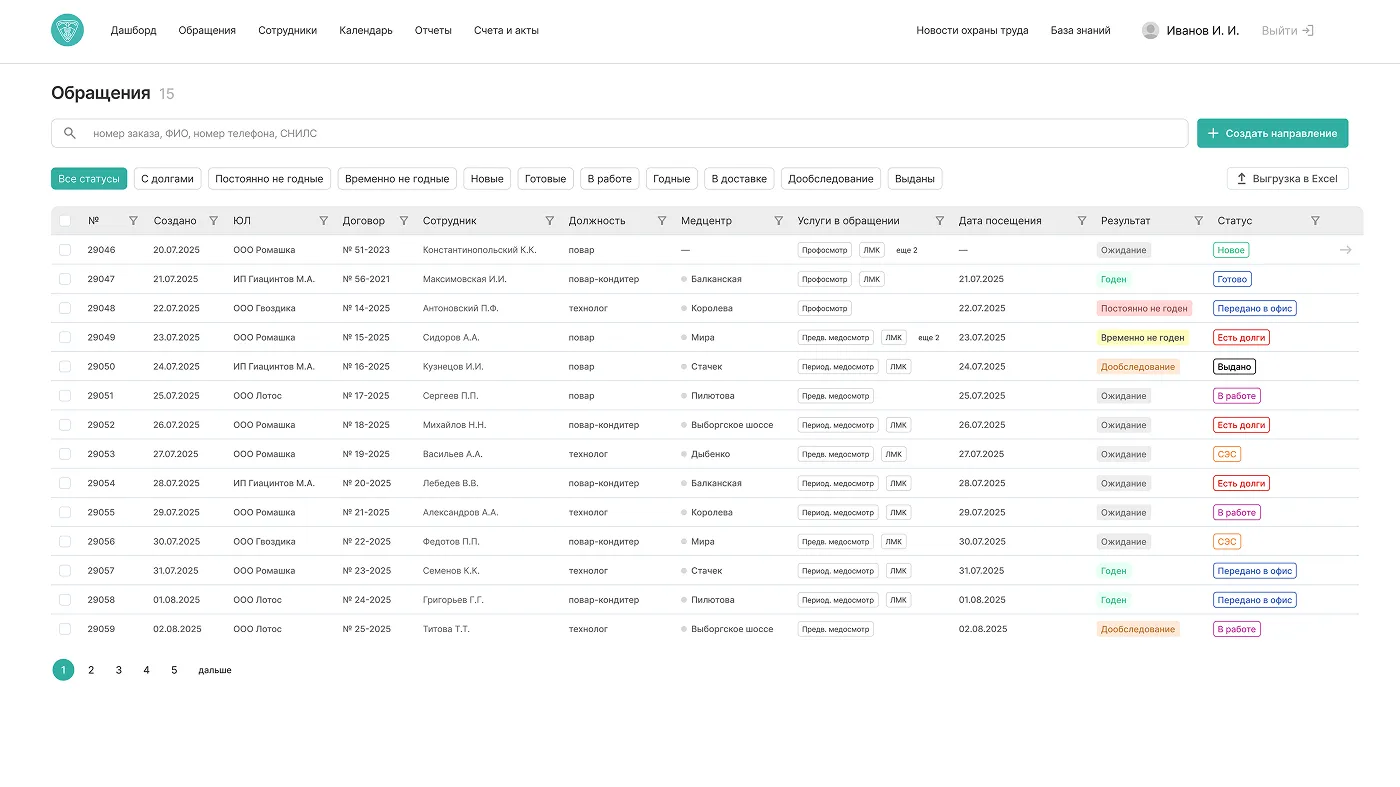Click the yellow «Временно не годен» badge
The image size is (1400, 787).
click(x=1142, y=338)
